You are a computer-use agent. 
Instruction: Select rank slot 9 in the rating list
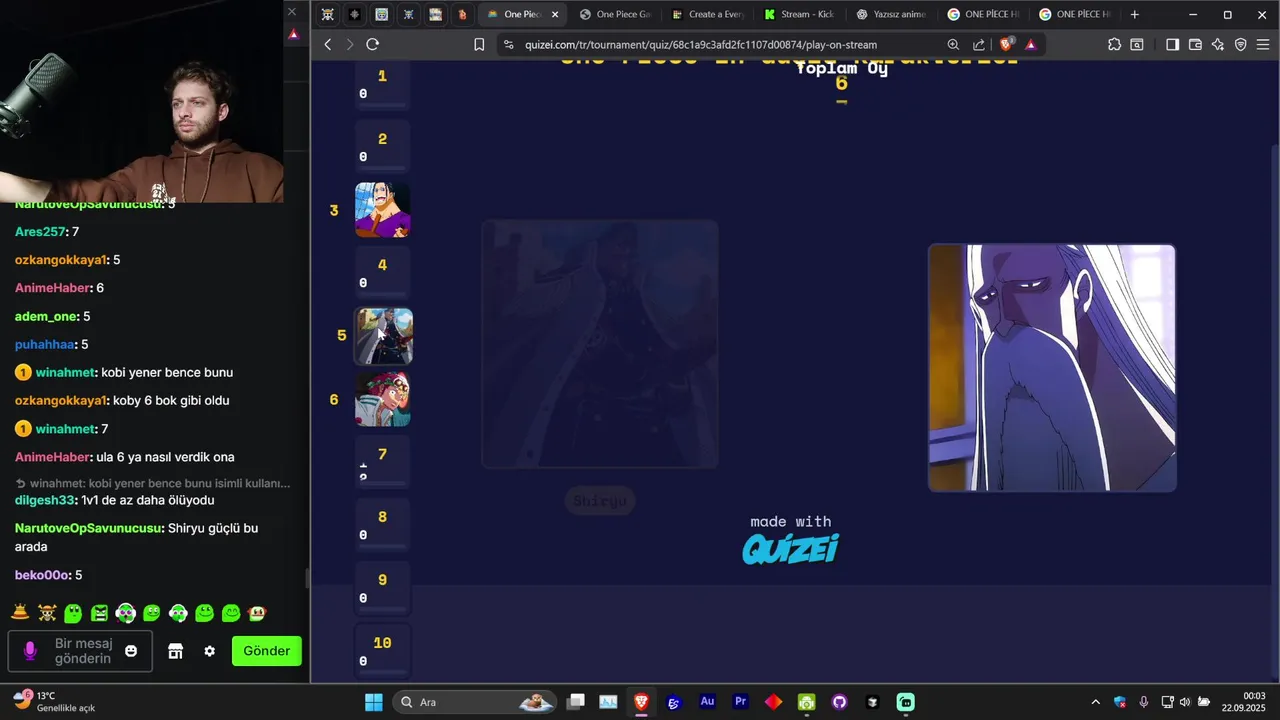(x=382, y=588)
